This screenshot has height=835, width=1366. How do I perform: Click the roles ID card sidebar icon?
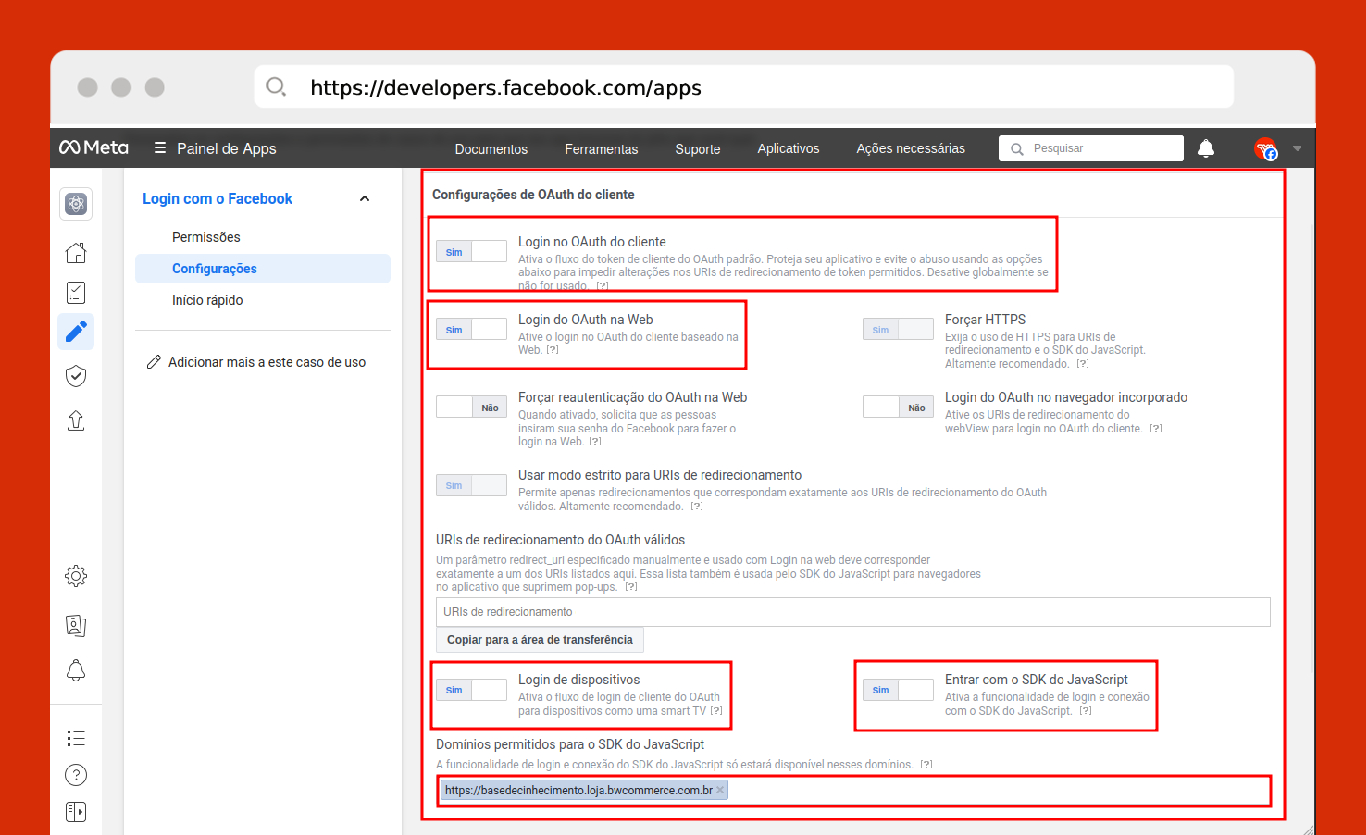[76, 625]
